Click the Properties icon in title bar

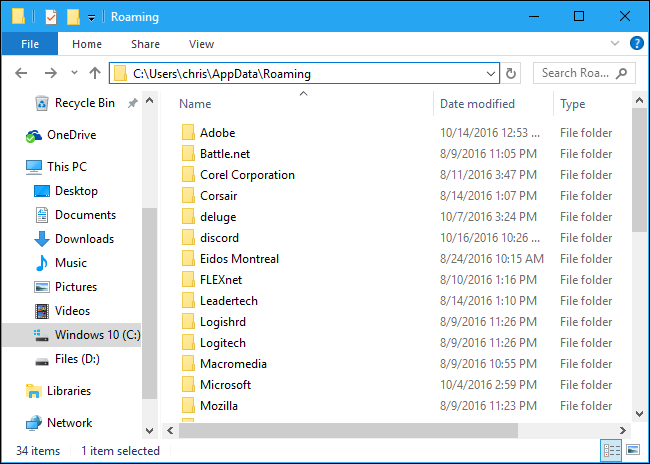pyautogui.click(x=51, y=17)
